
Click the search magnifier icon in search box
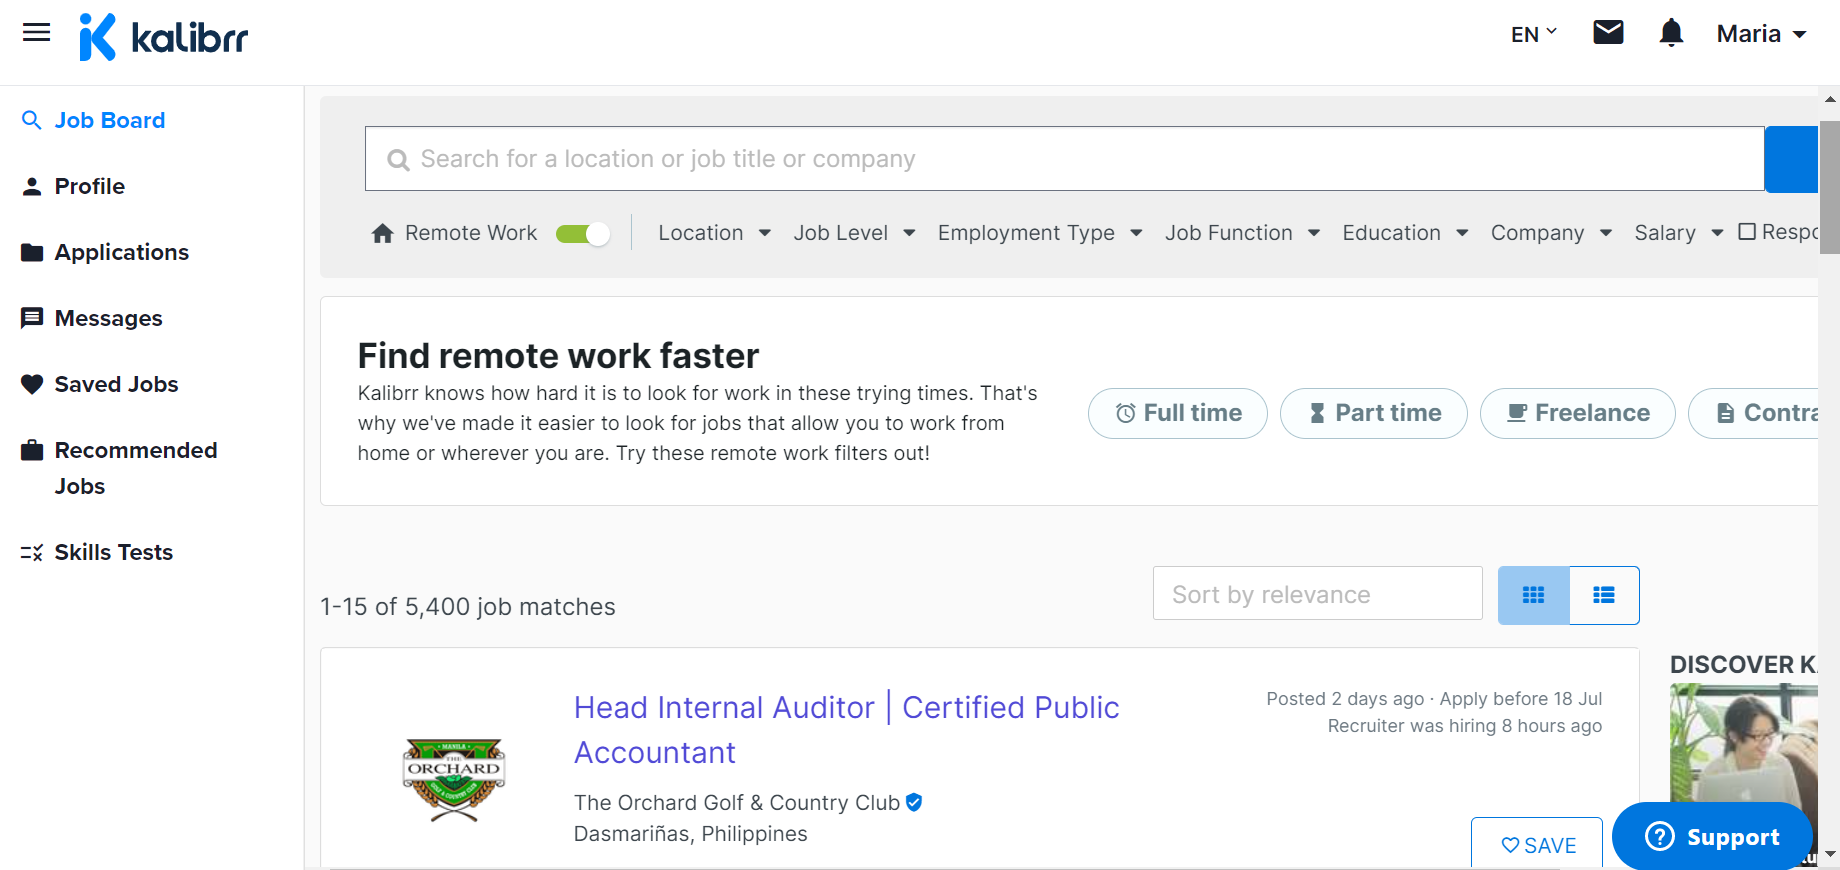coord(398,160)
